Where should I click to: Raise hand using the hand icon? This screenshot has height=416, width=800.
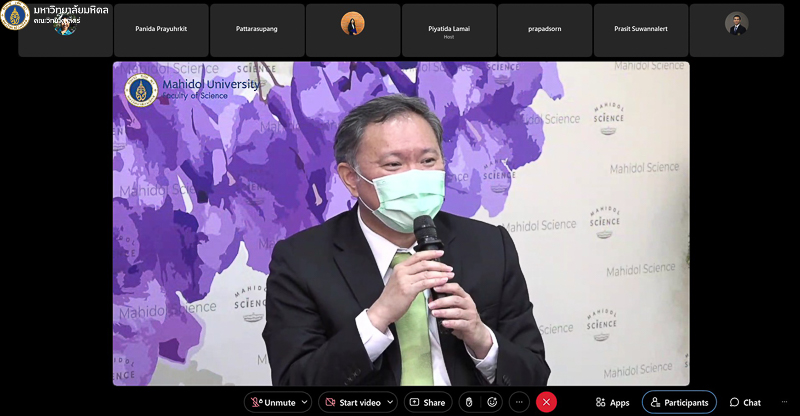point(467,402)
